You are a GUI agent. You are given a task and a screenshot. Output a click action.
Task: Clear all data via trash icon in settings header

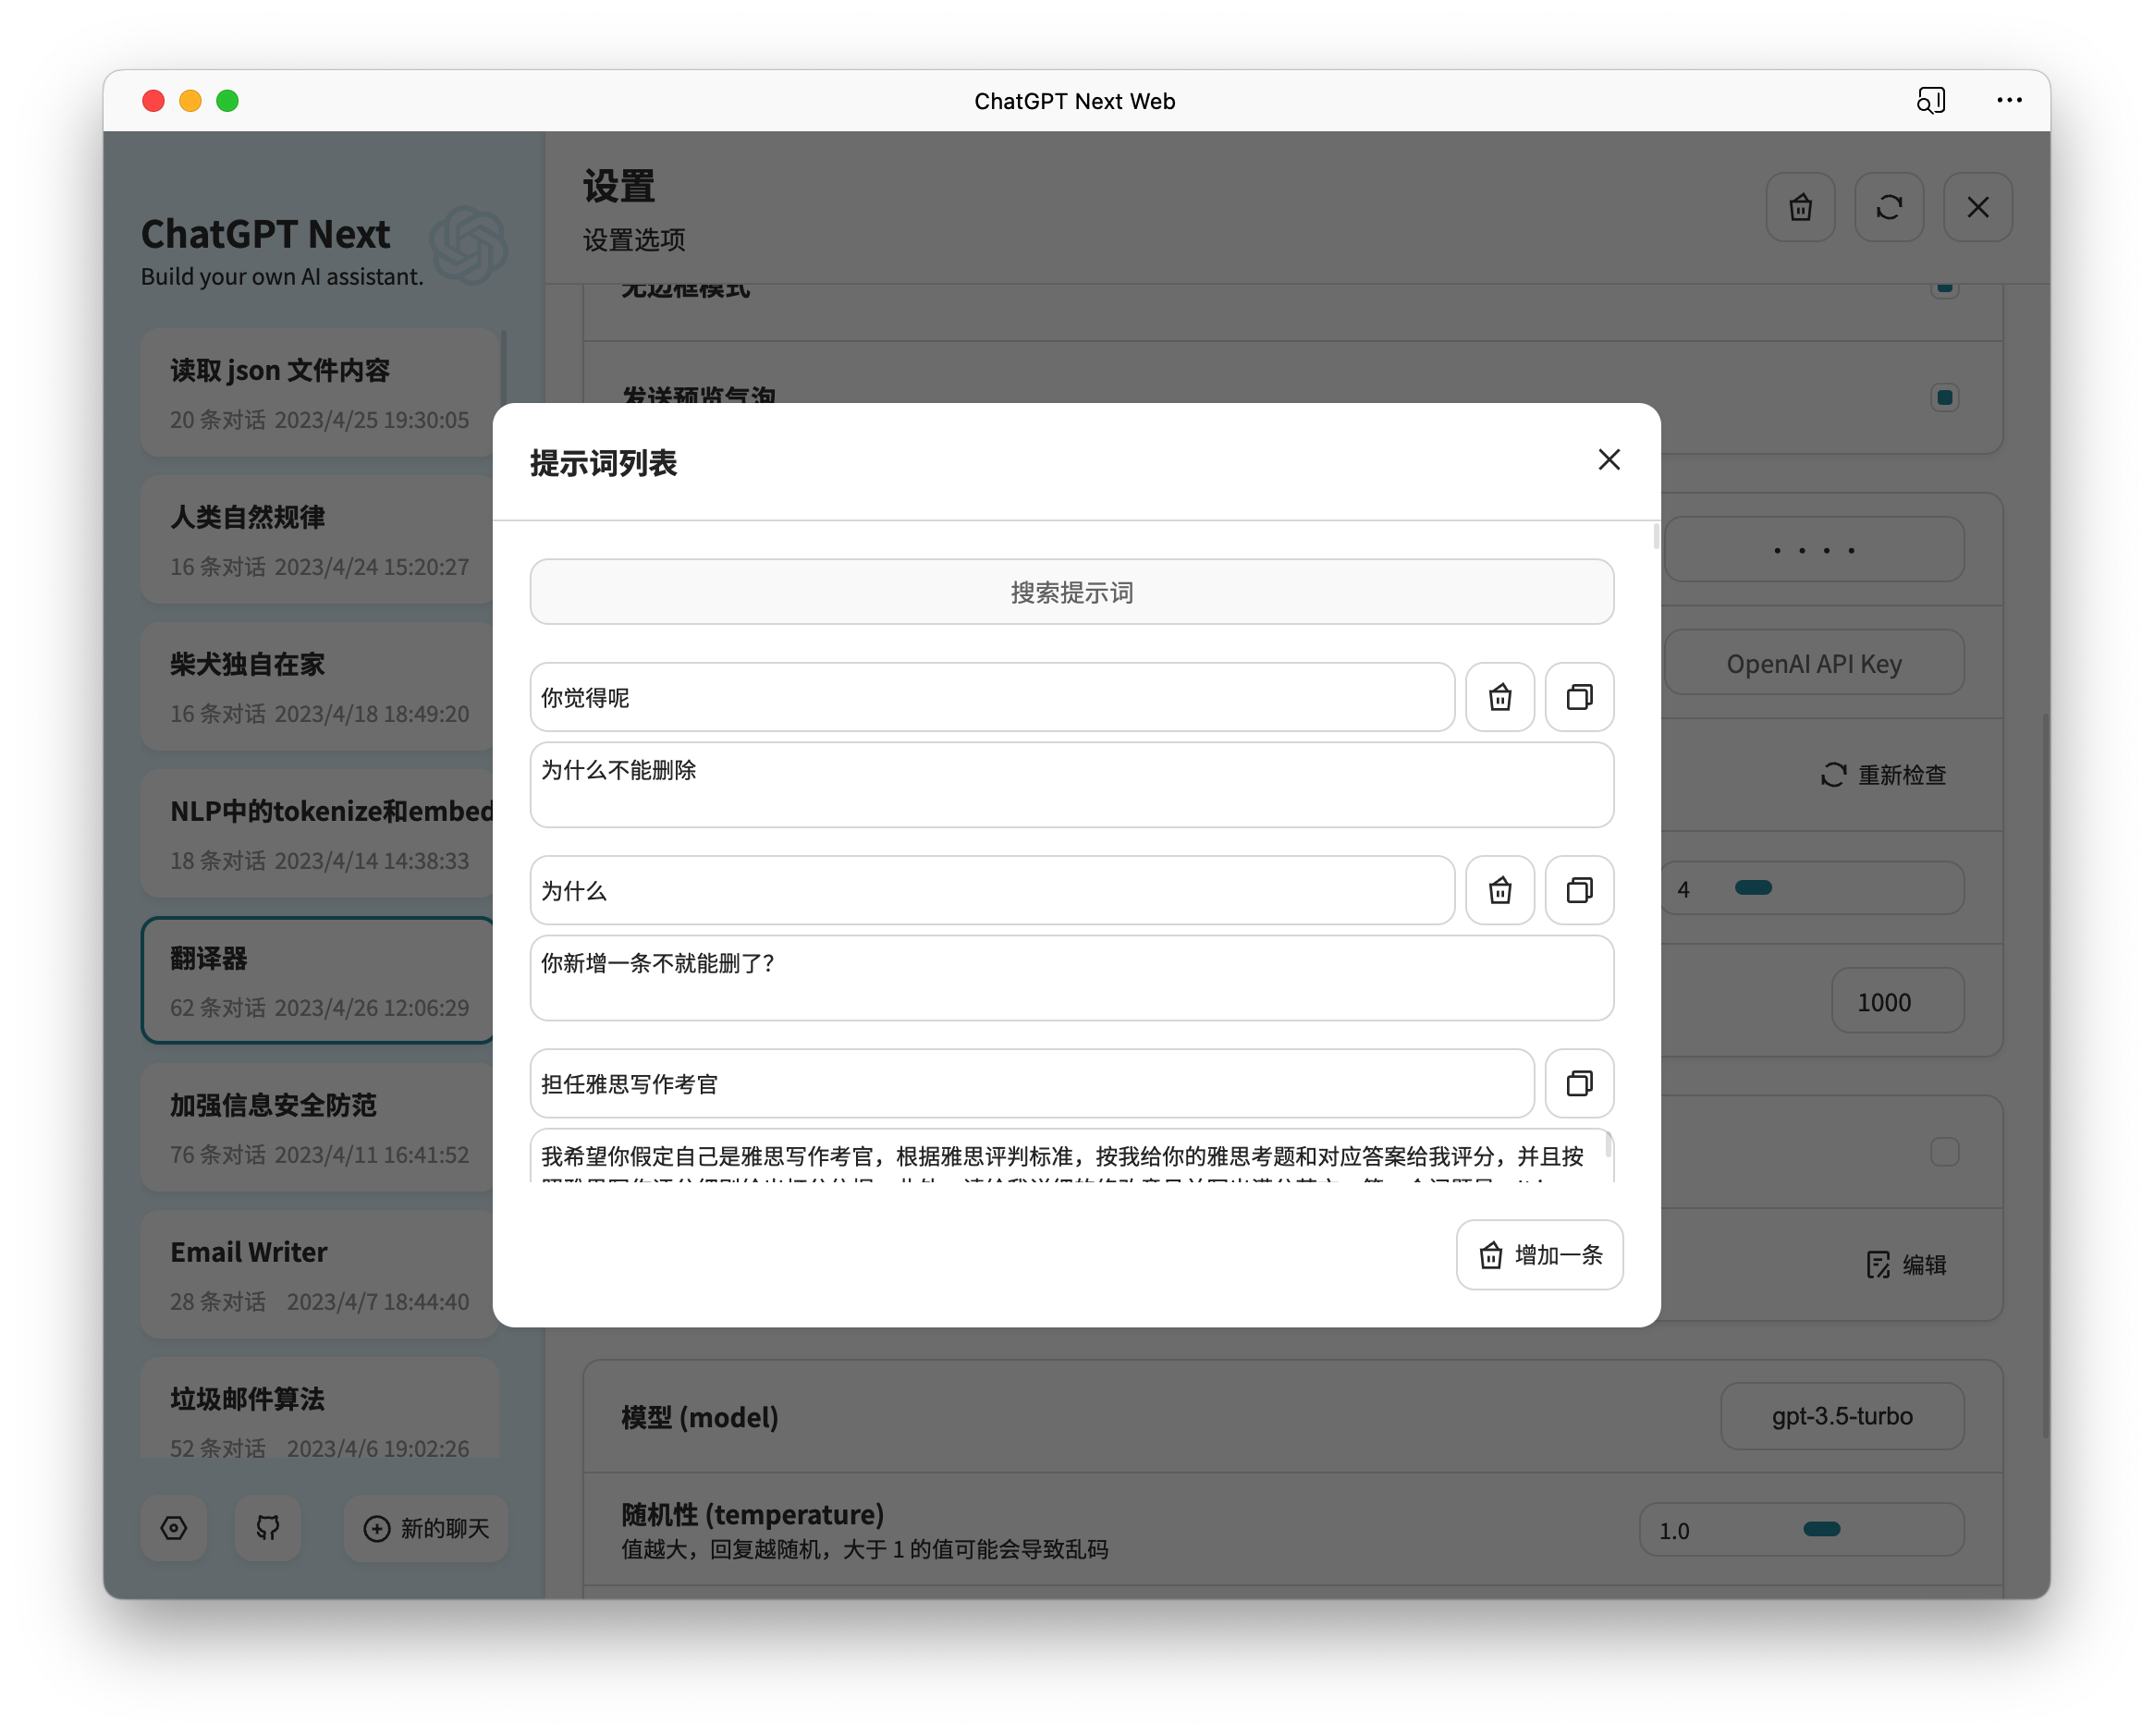(1800, 207)
